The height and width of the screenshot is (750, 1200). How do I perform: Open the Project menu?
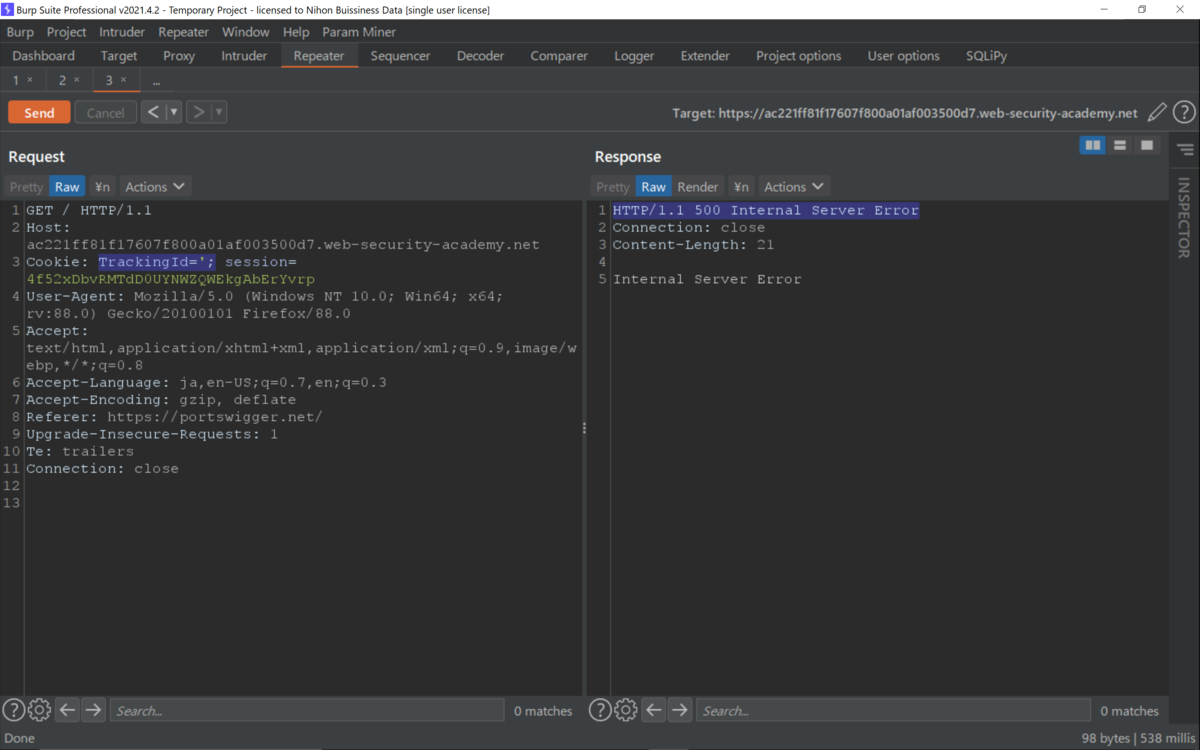[x=66, y=32]
